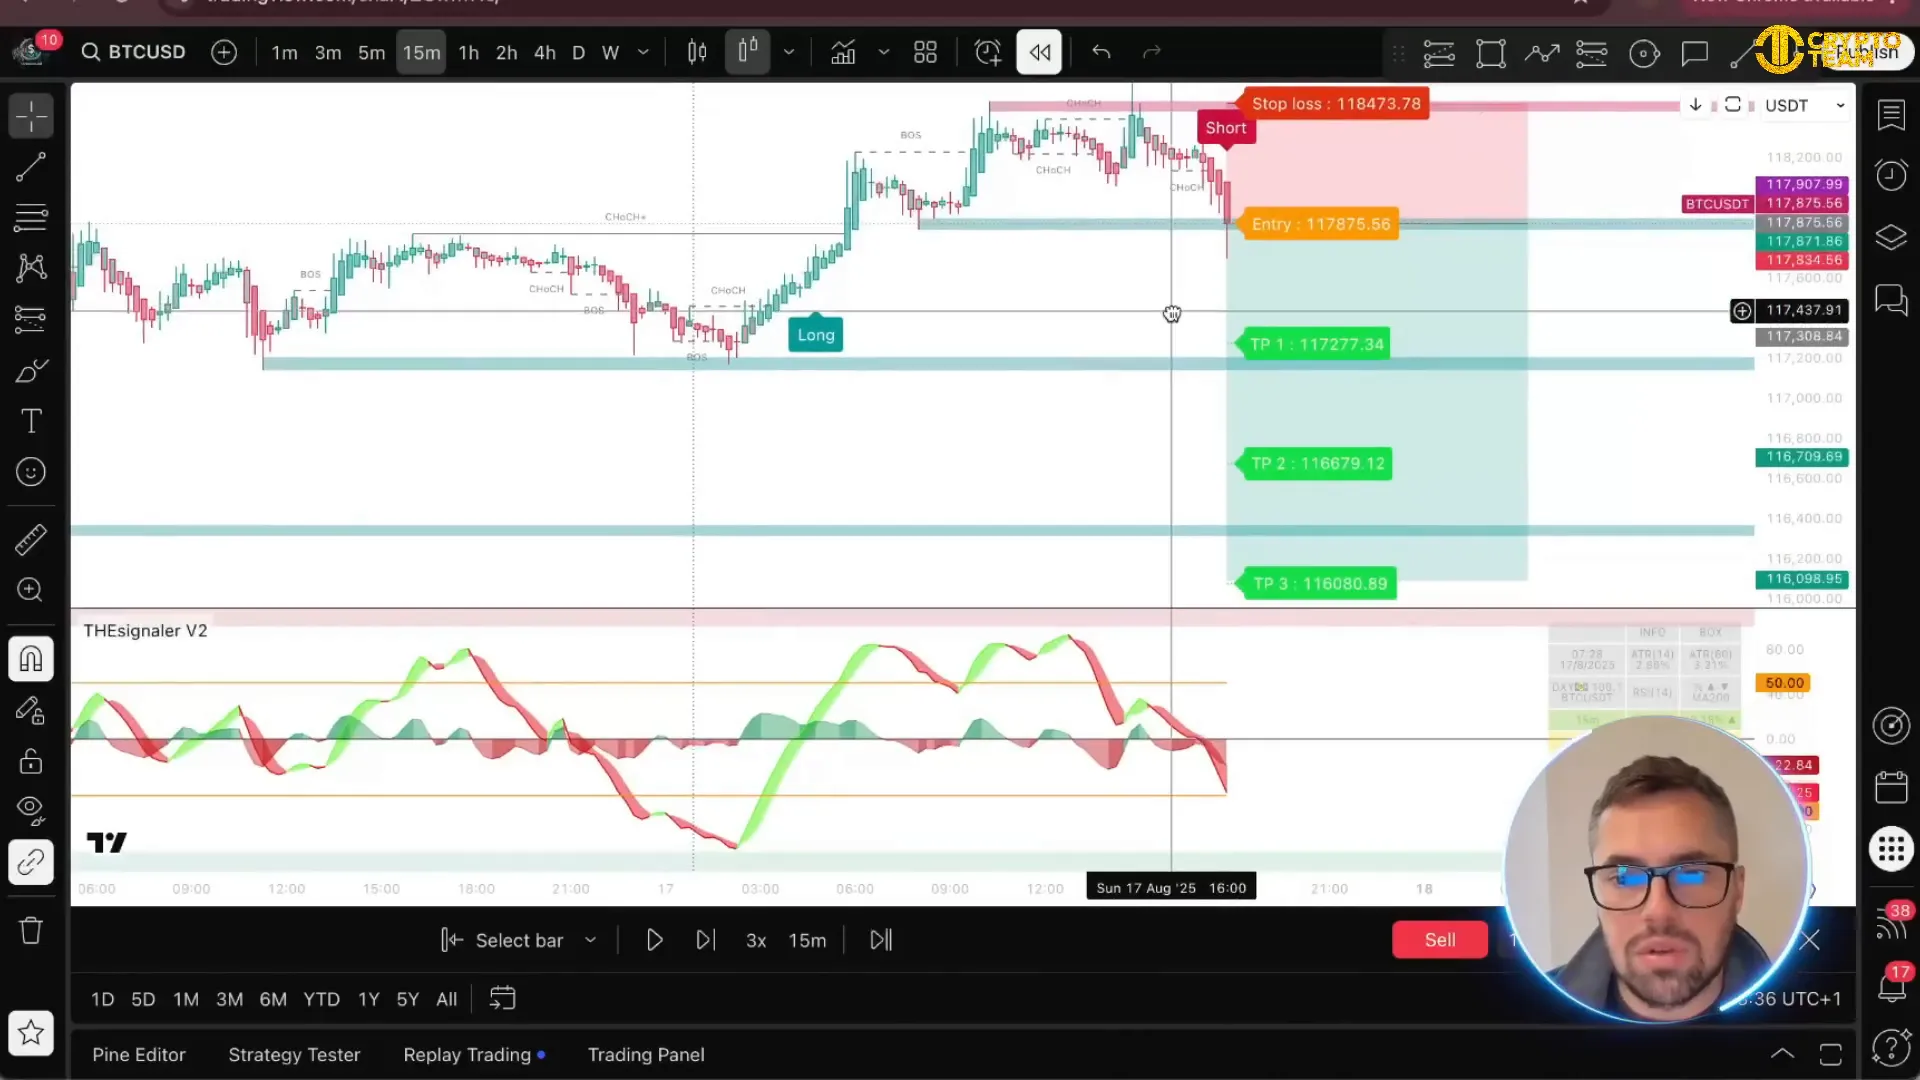Image resolution: width=1920 pixels, height=1080 pixels.
Task: Create an alert with clock icon
Action: pyautogui.click(x=988, y=52)
